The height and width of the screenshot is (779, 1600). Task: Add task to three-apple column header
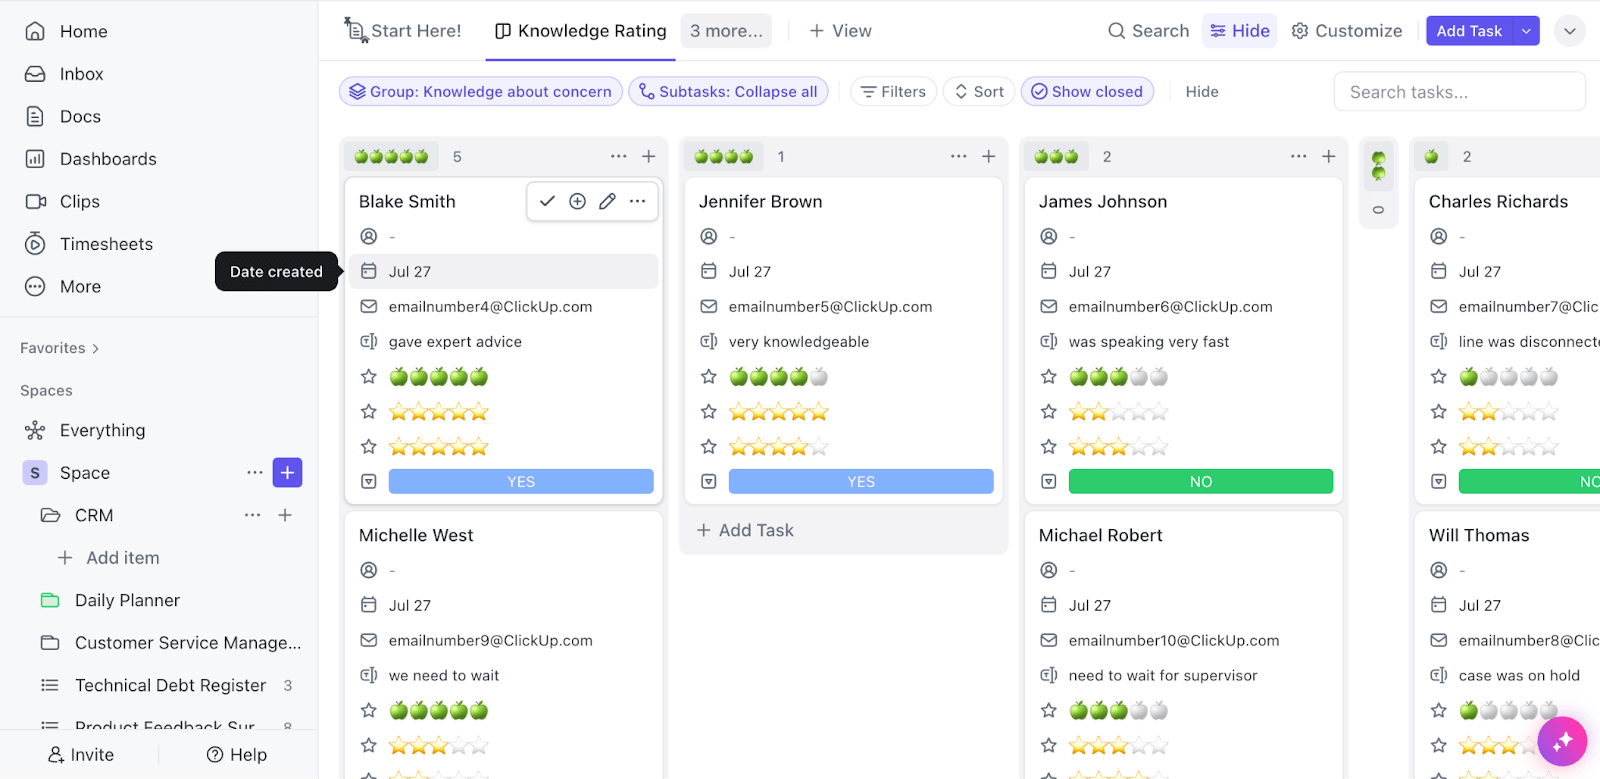(x=1329, y=156)
